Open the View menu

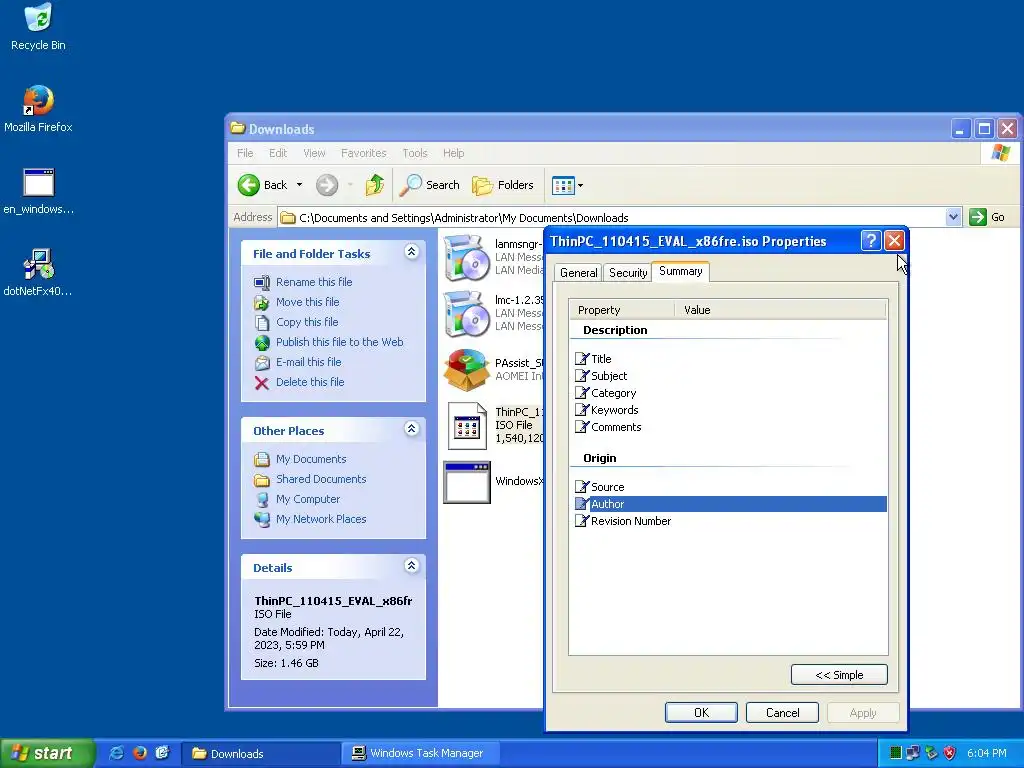click(314, 153)
